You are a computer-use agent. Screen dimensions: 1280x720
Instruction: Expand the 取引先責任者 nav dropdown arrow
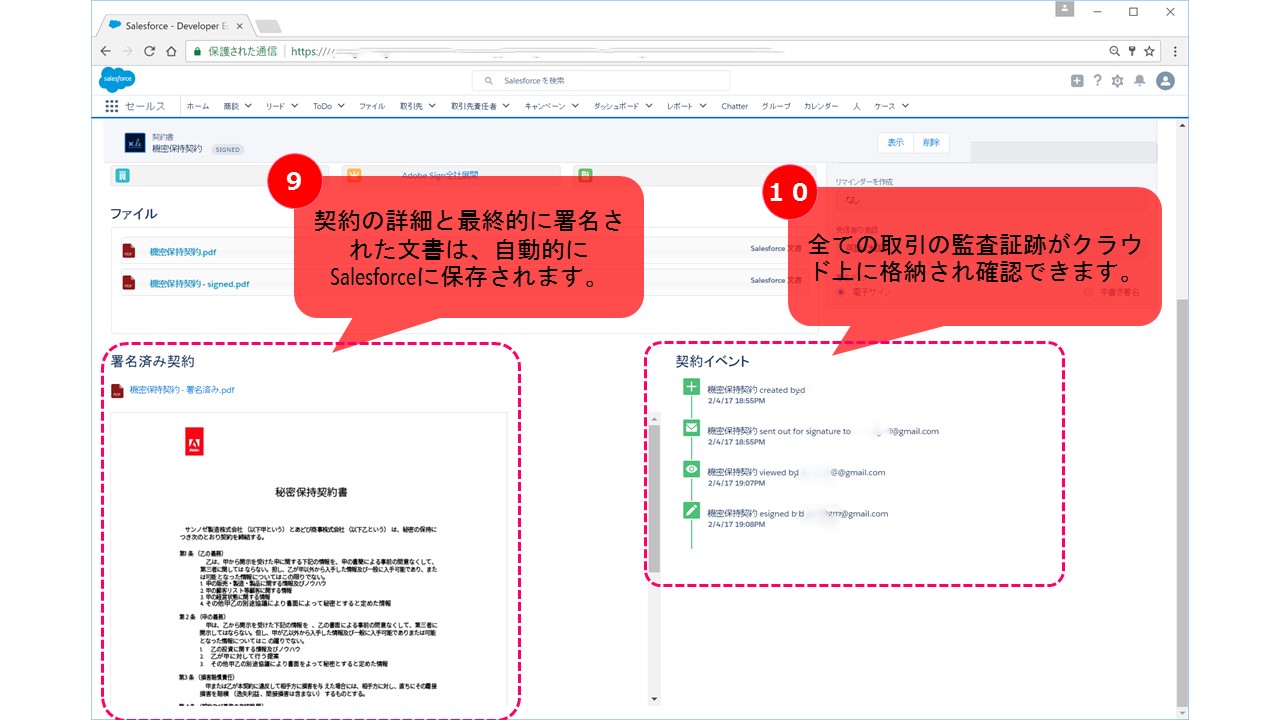(x=506, y=106)
